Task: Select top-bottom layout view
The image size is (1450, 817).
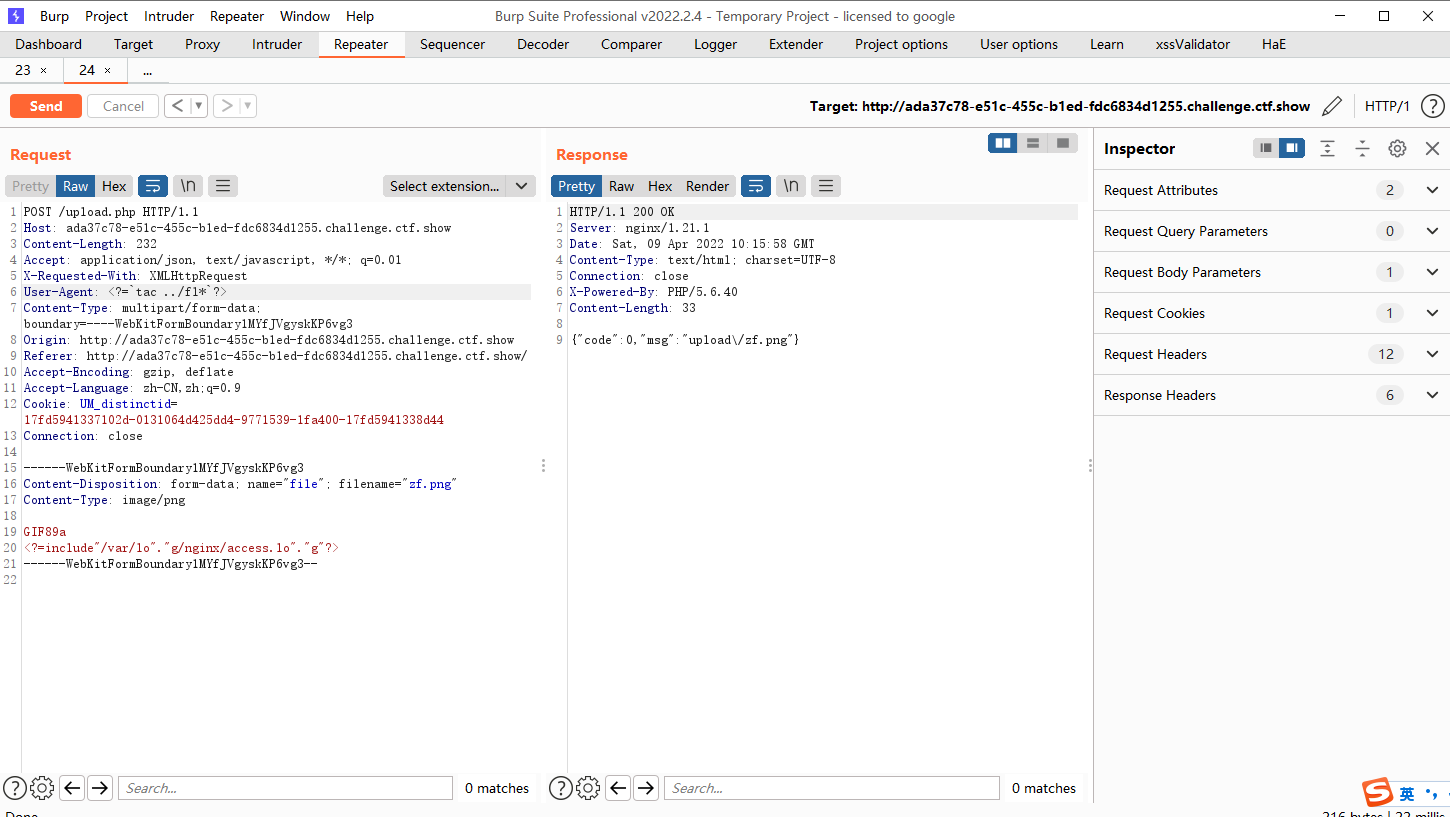Action: [x=1033, y=143]
